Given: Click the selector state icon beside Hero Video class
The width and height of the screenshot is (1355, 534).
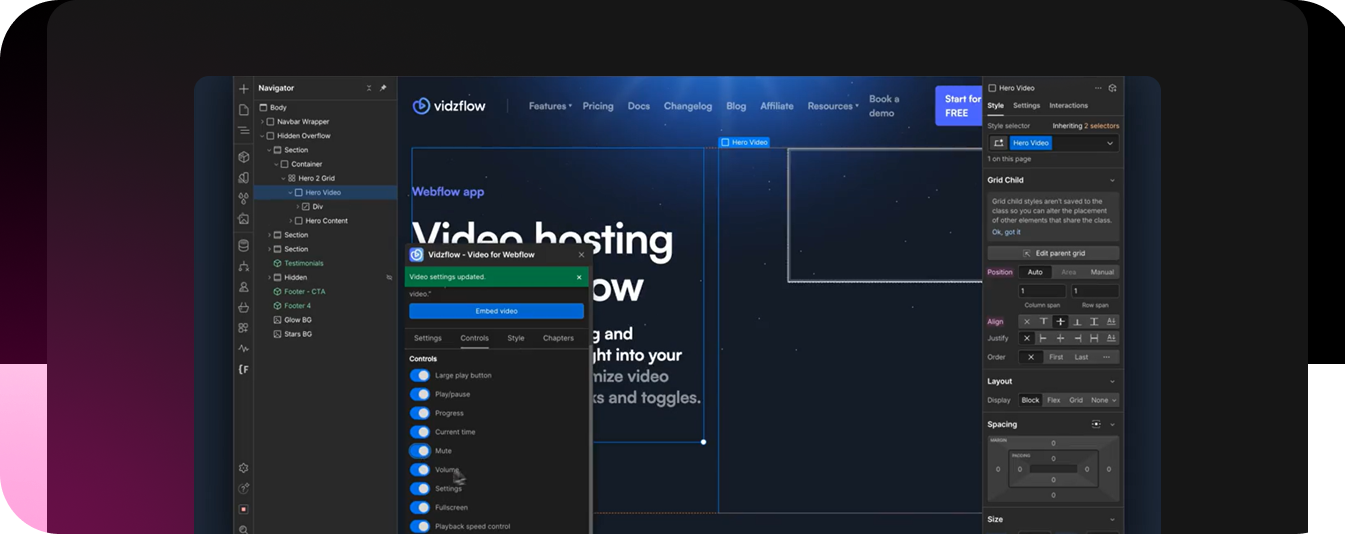Looking at the screenshot, I should (x=998, y=143).
